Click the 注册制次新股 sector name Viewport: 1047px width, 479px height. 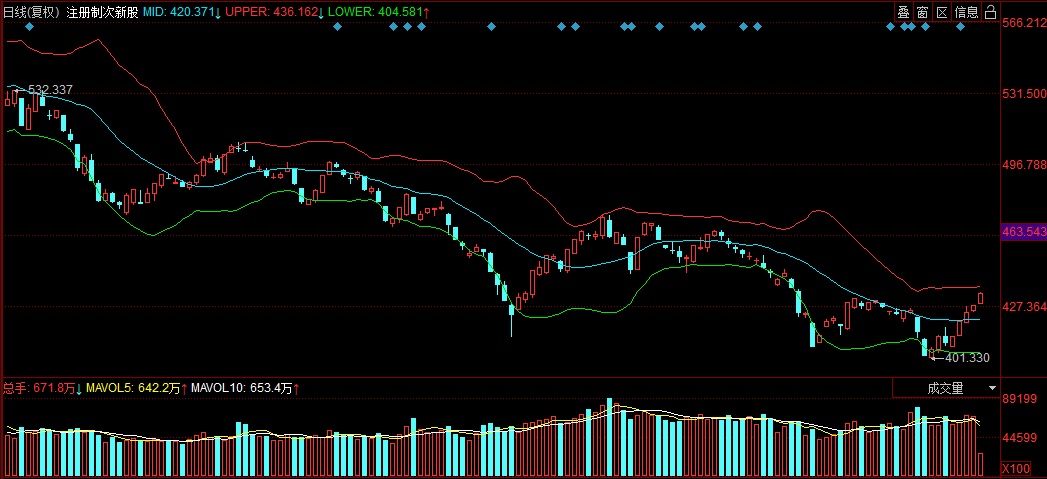pyautogui.click(x=102, y=12)
